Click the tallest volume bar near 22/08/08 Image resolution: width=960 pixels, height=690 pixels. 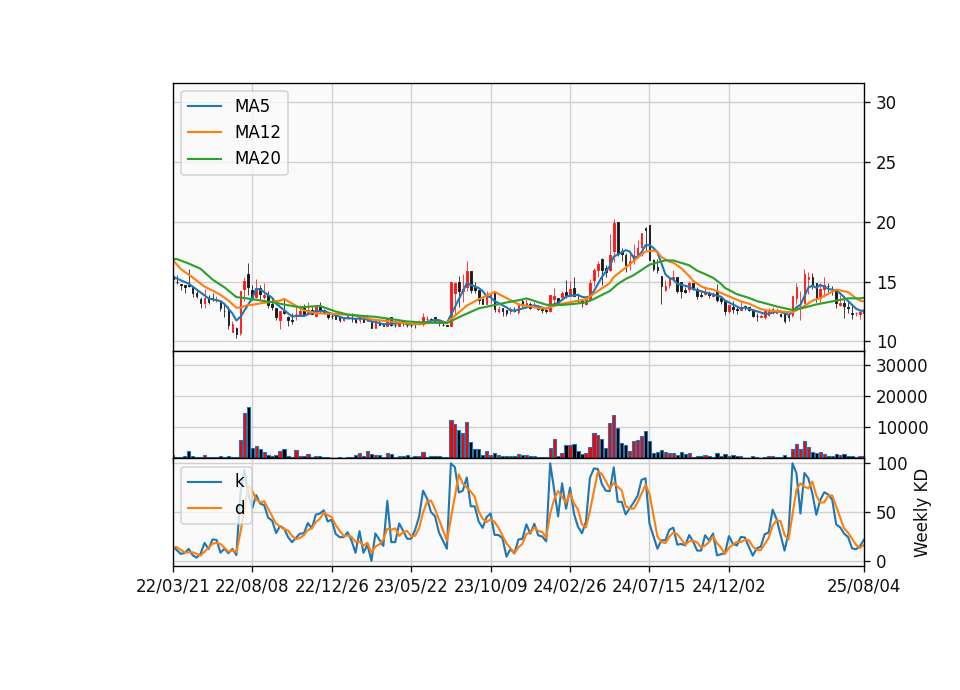(249, 432)
